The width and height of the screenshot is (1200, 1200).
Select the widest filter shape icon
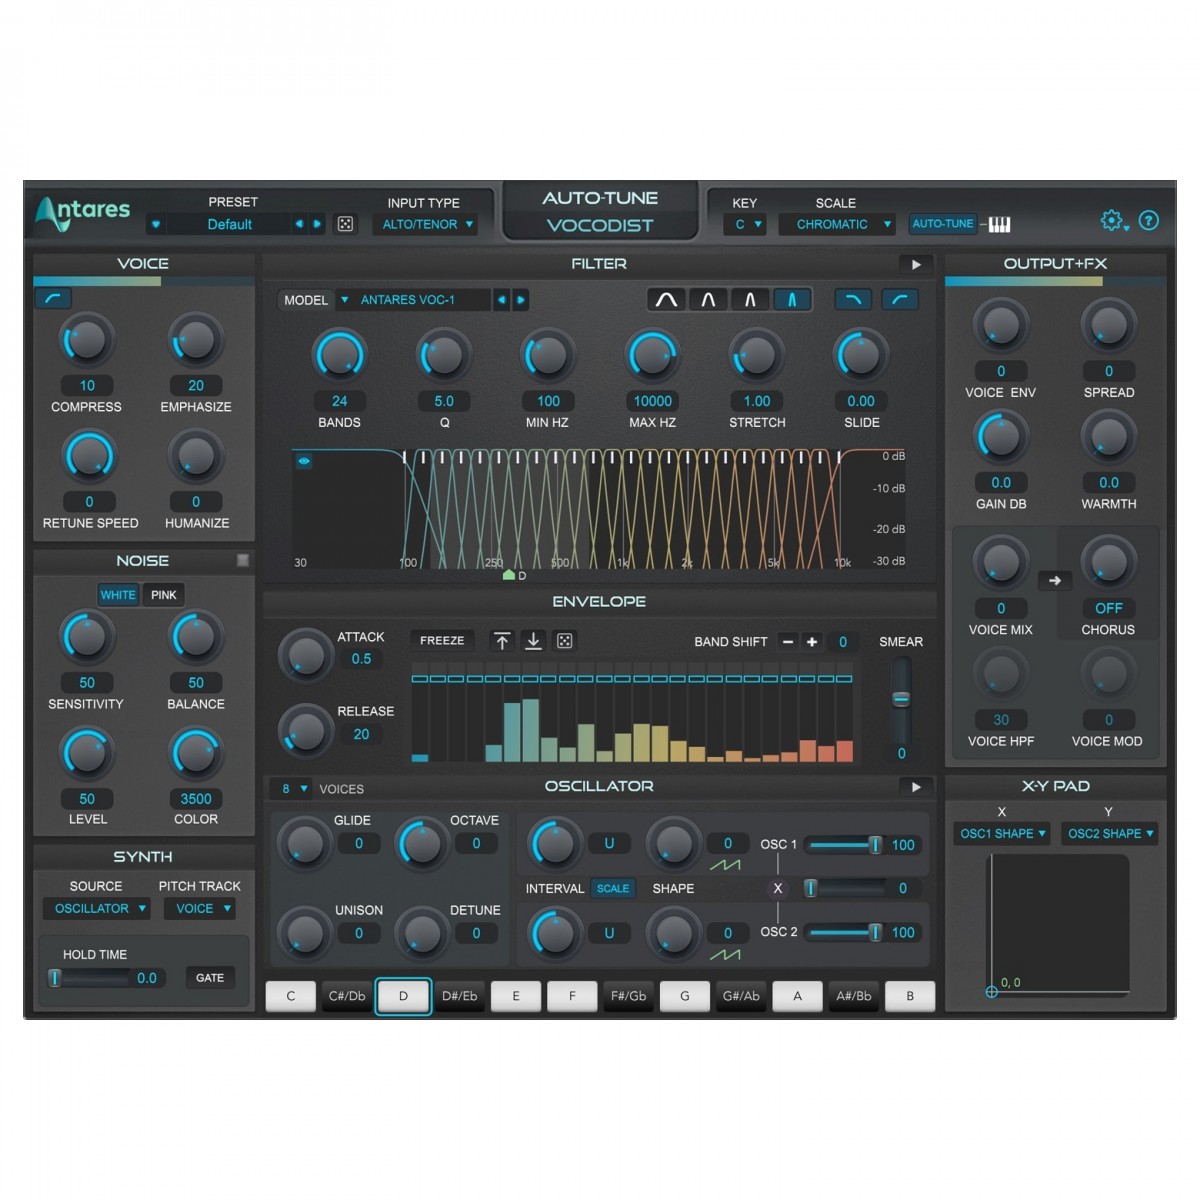[666, 299]
